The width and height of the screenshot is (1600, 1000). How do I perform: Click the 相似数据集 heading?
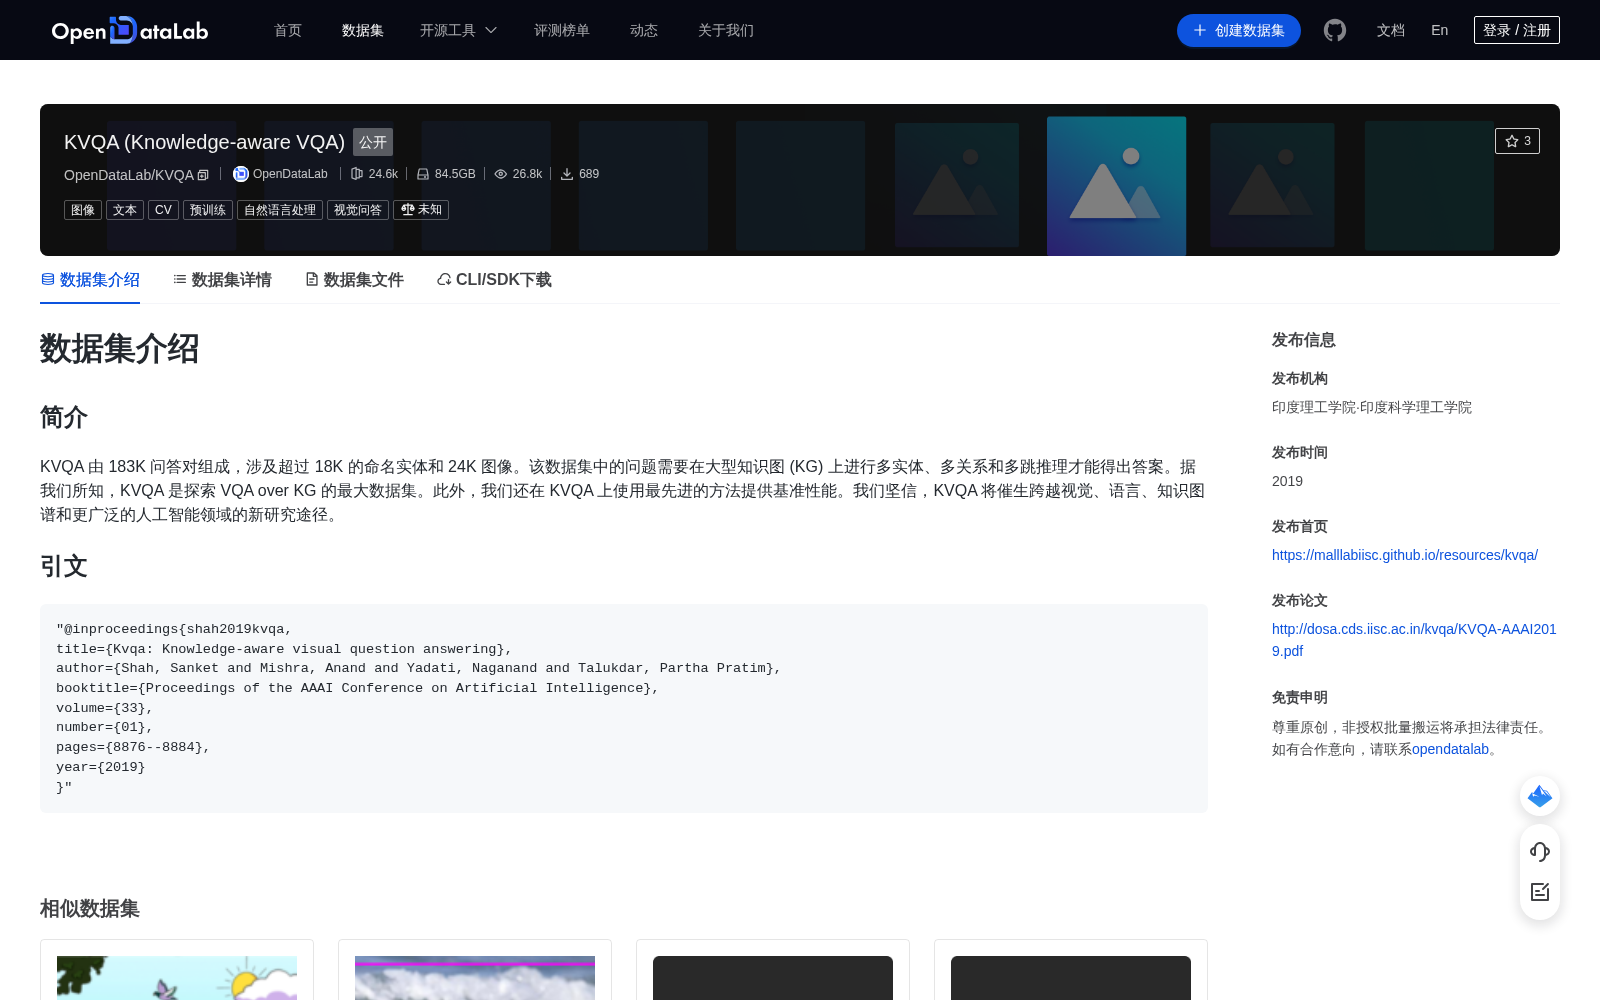click(90, 909)
